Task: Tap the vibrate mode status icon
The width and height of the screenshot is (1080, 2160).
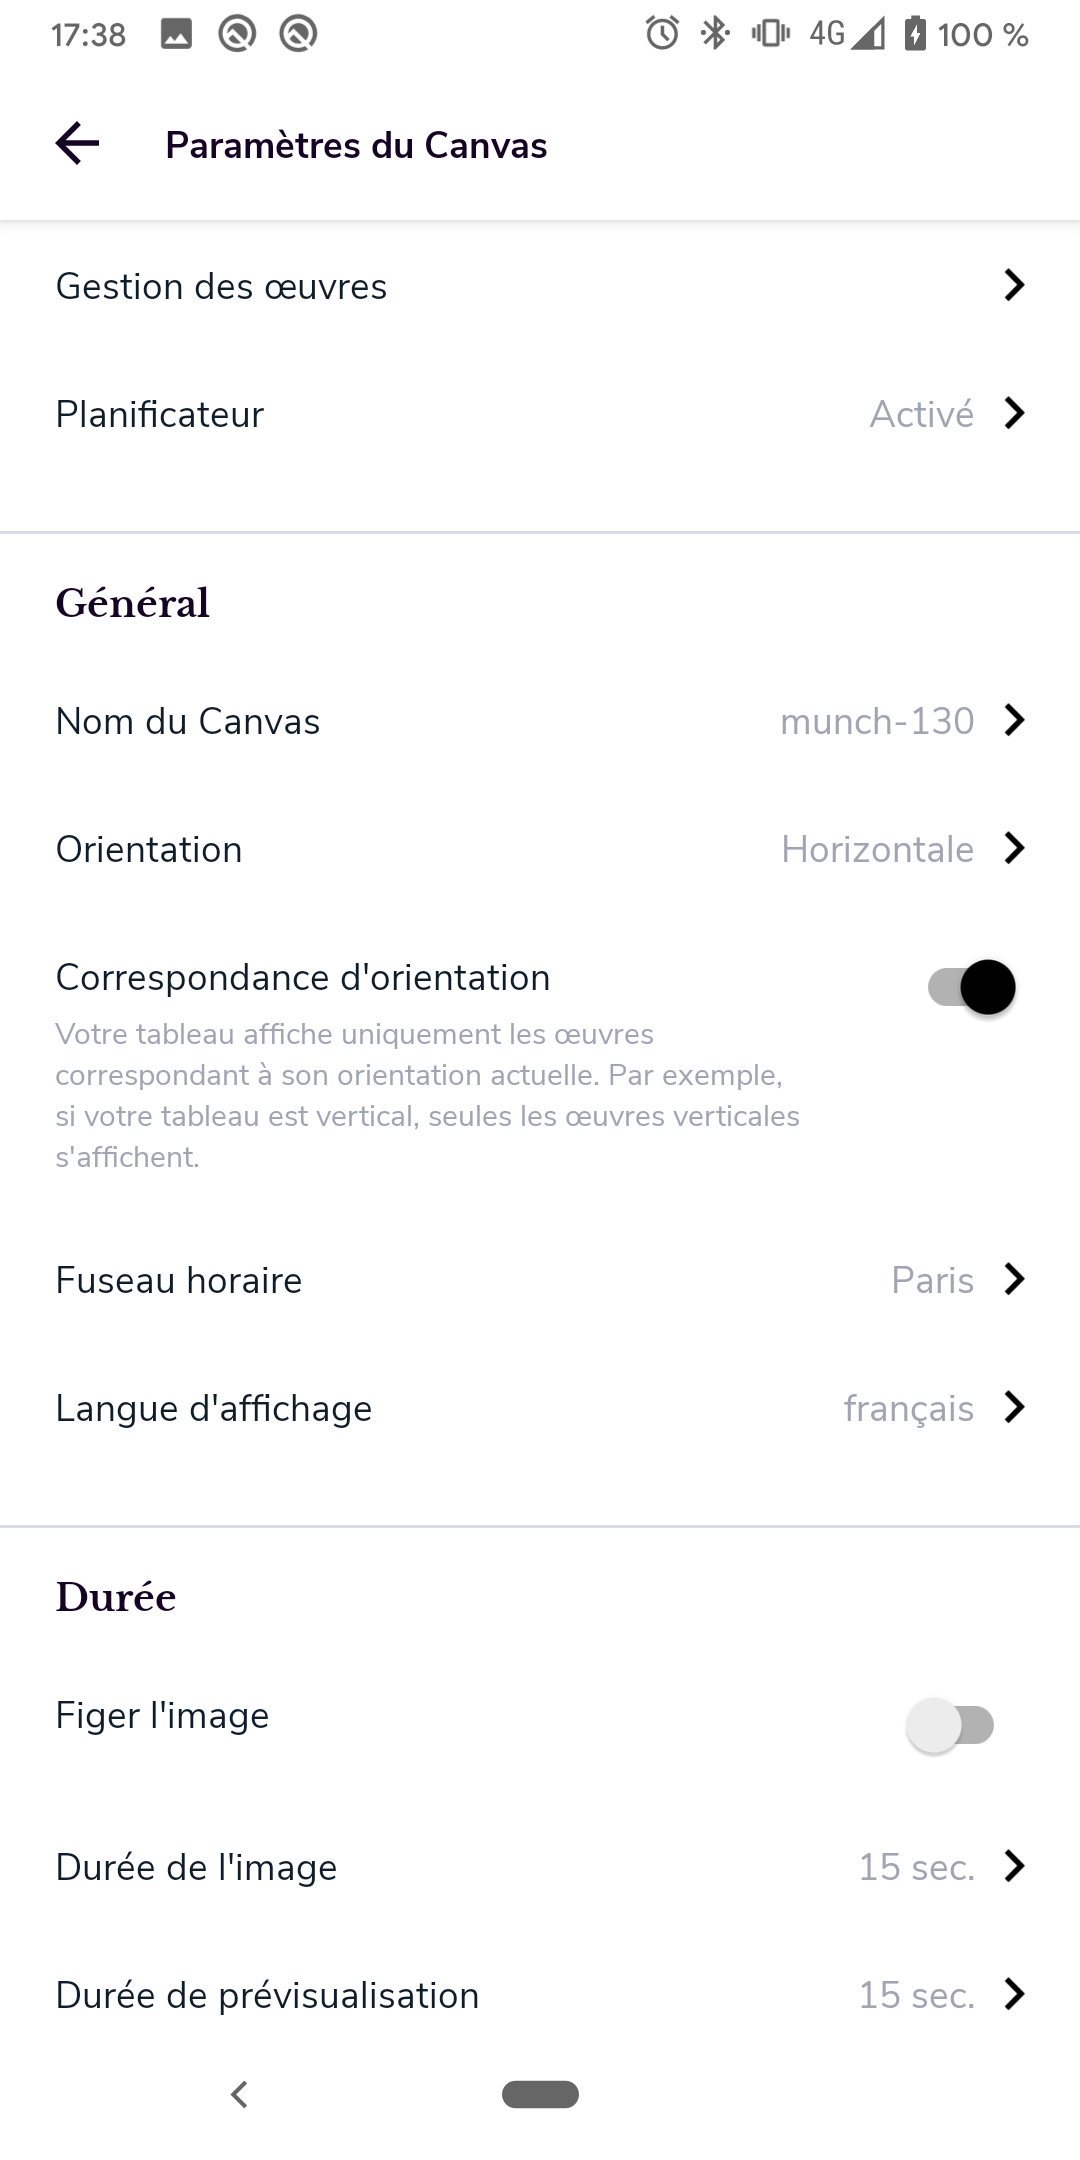Action: click(x=770, y=34)
